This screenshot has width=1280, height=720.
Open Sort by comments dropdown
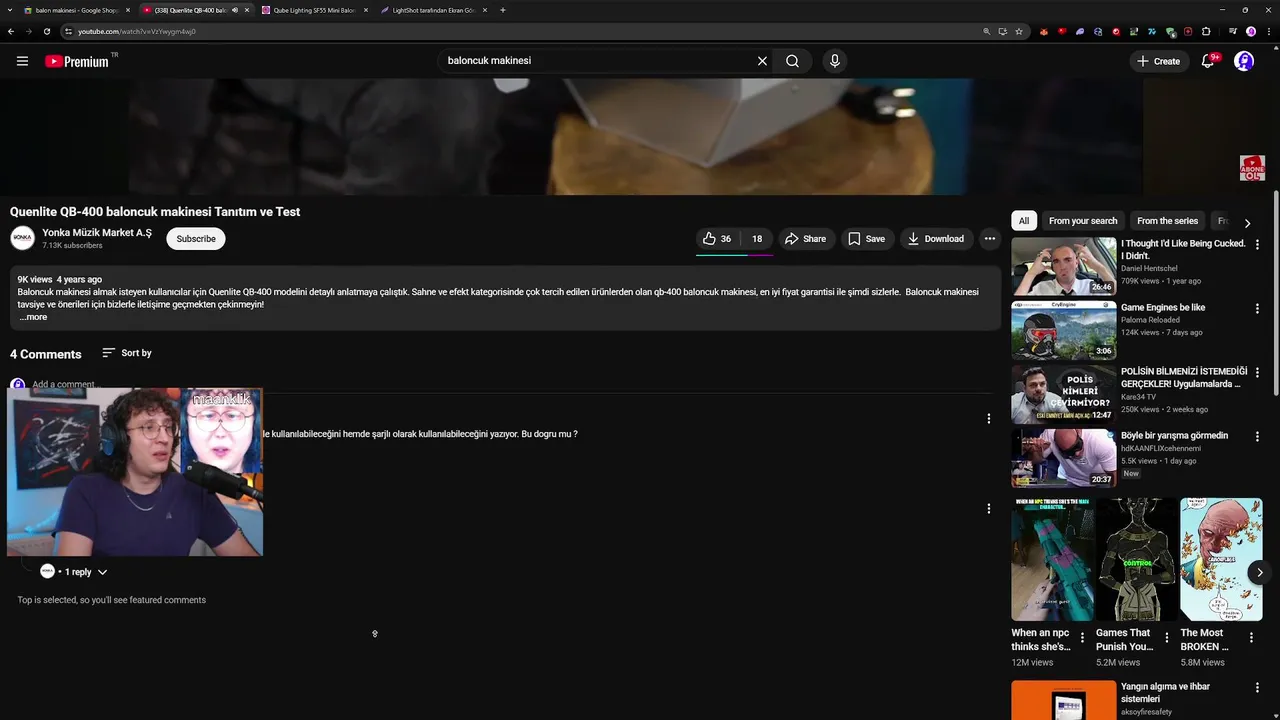tap(127, 353)
